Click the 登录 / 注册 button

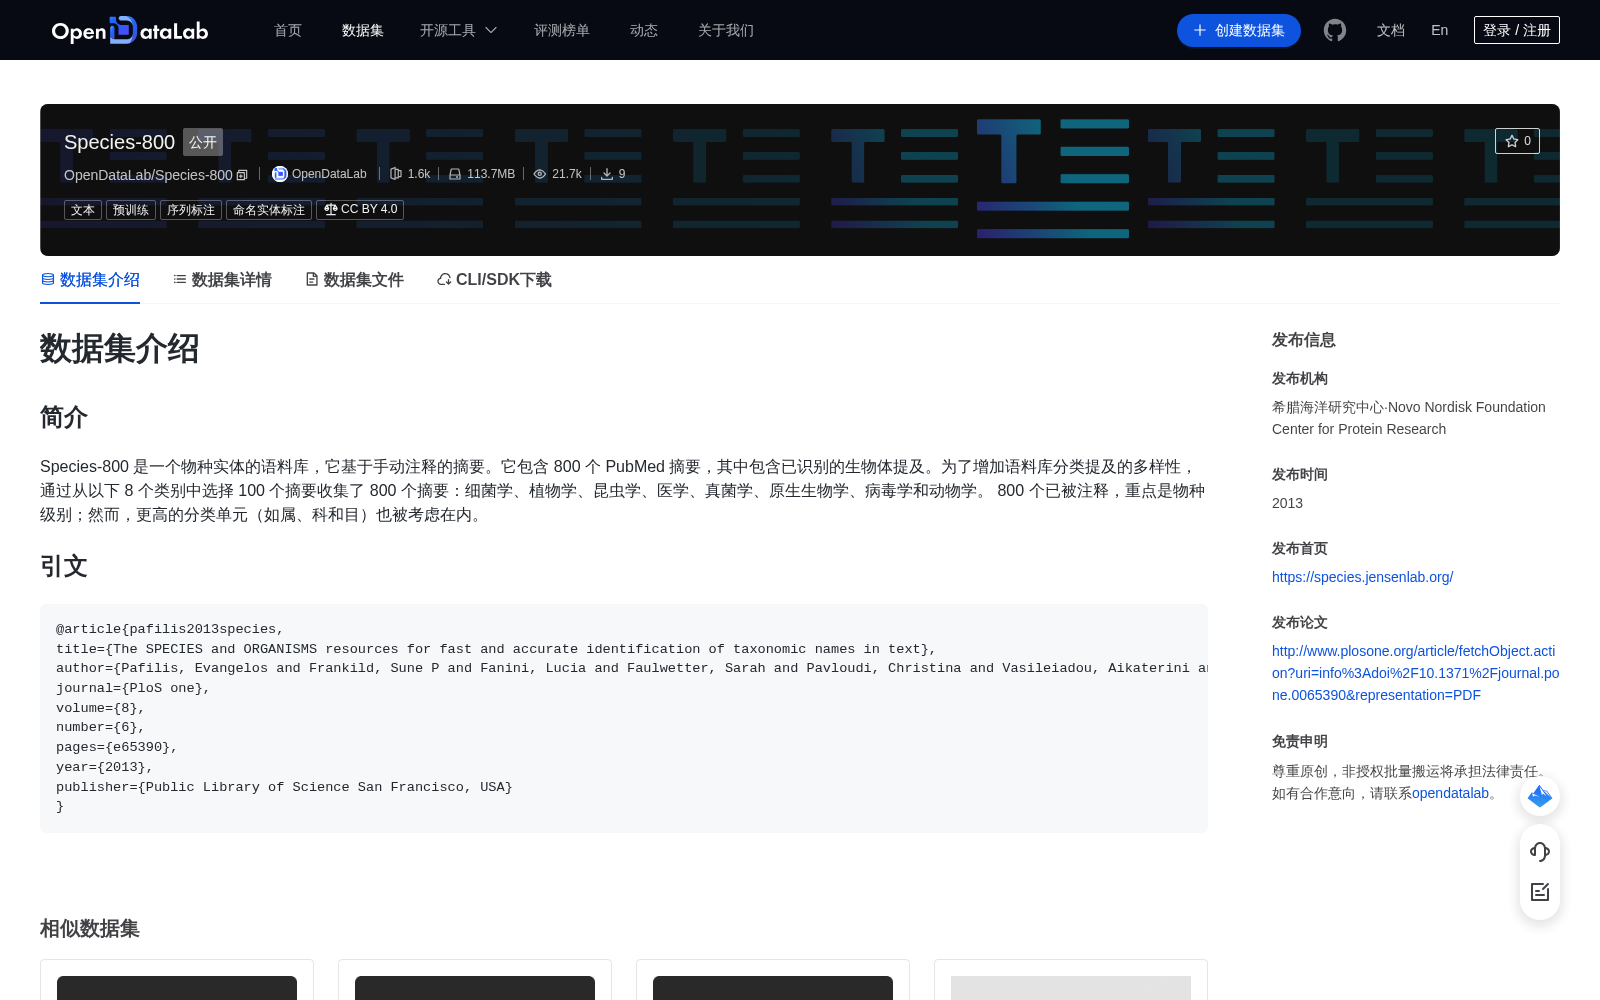point(1517,30)
